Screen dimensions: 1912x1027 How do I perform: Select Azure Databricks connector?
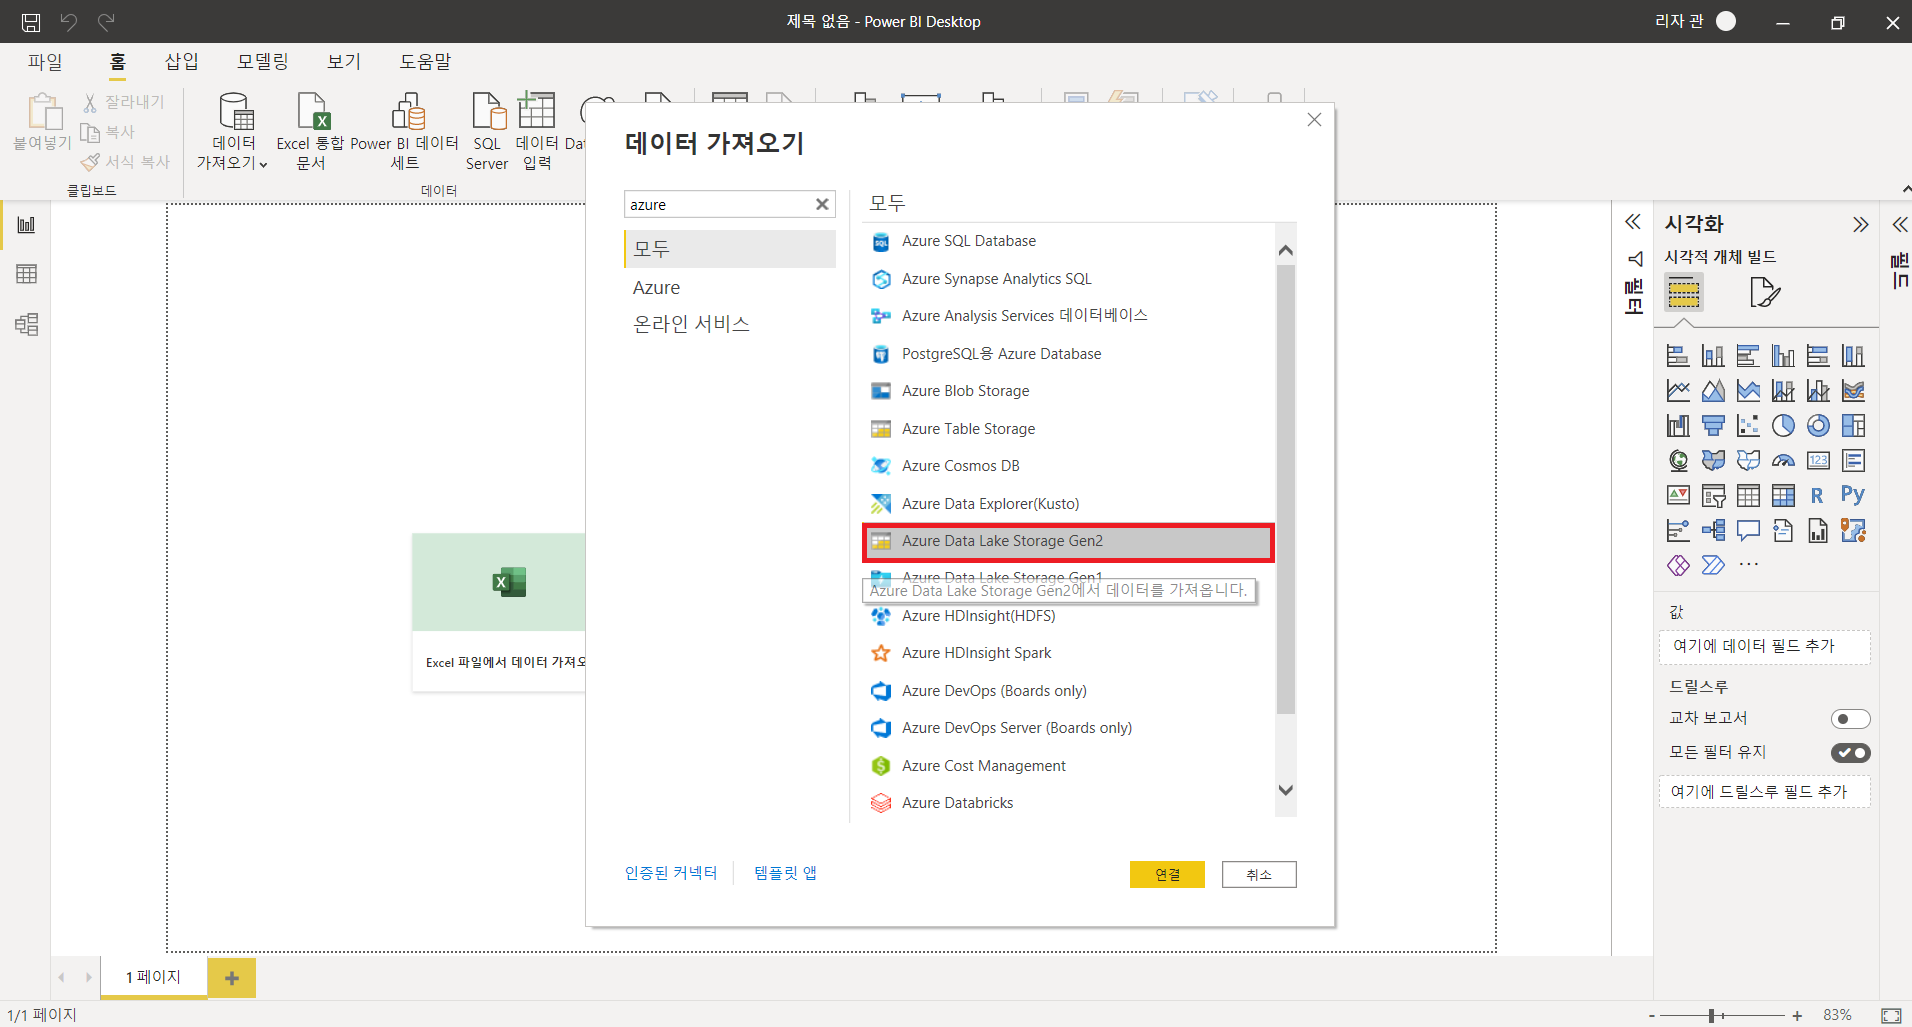(x=1068, y=803)
